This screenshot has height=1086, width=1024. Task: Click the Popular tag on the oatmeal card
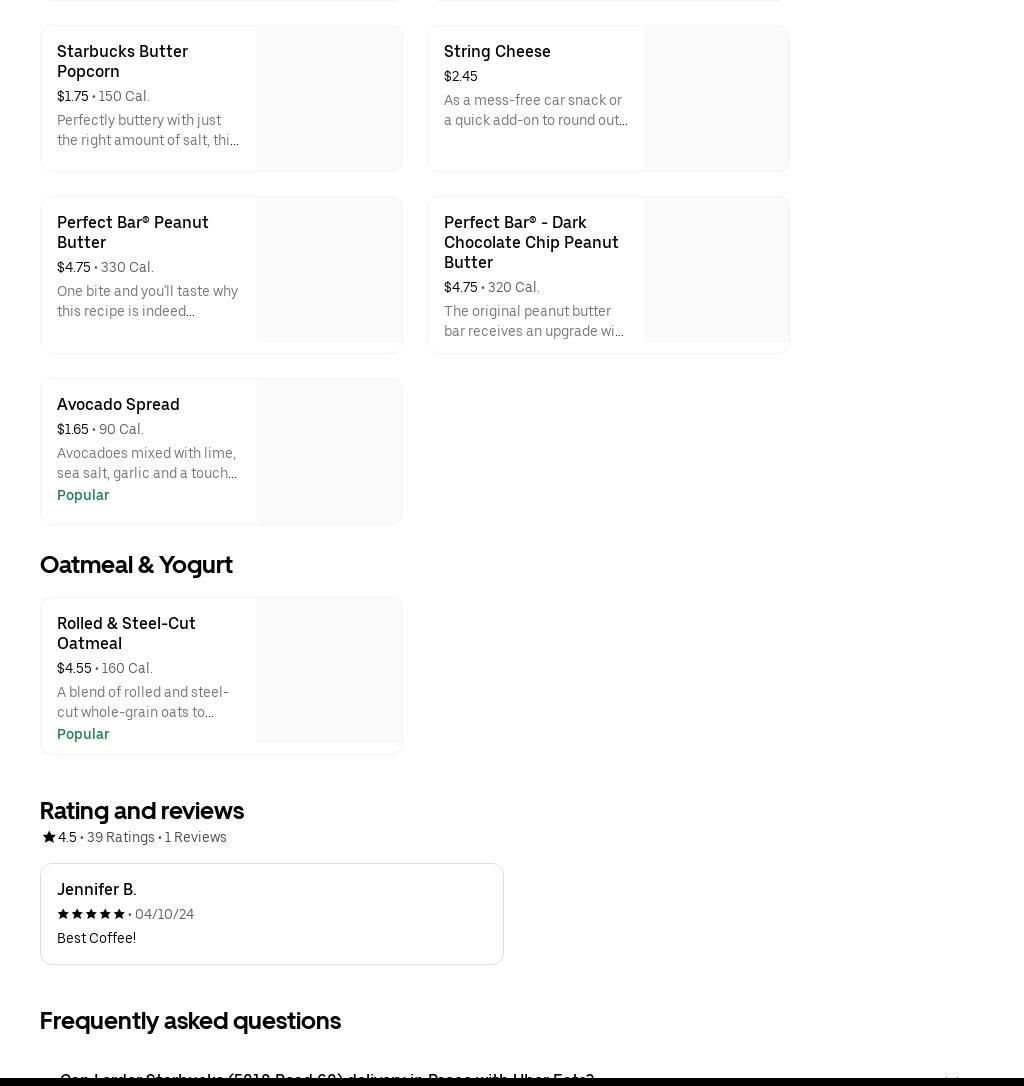[x=83, y=734]
